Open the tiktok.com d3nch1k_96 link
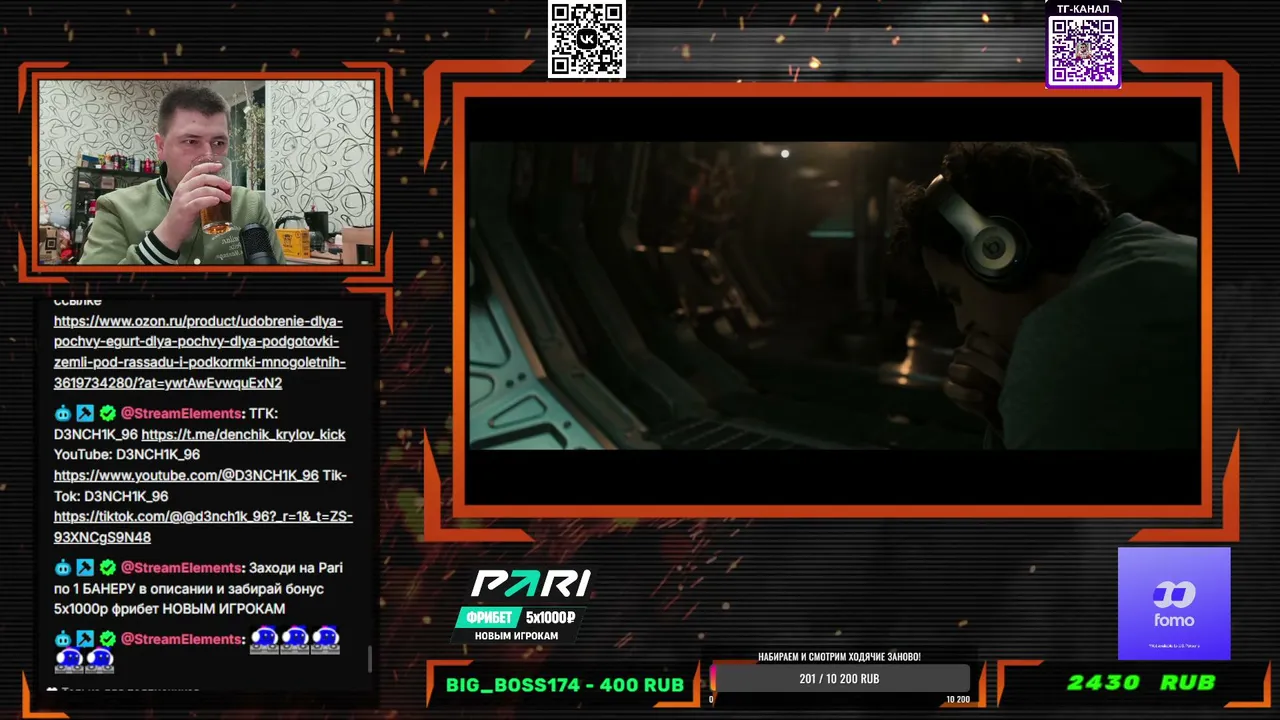 tap(203, 526)
